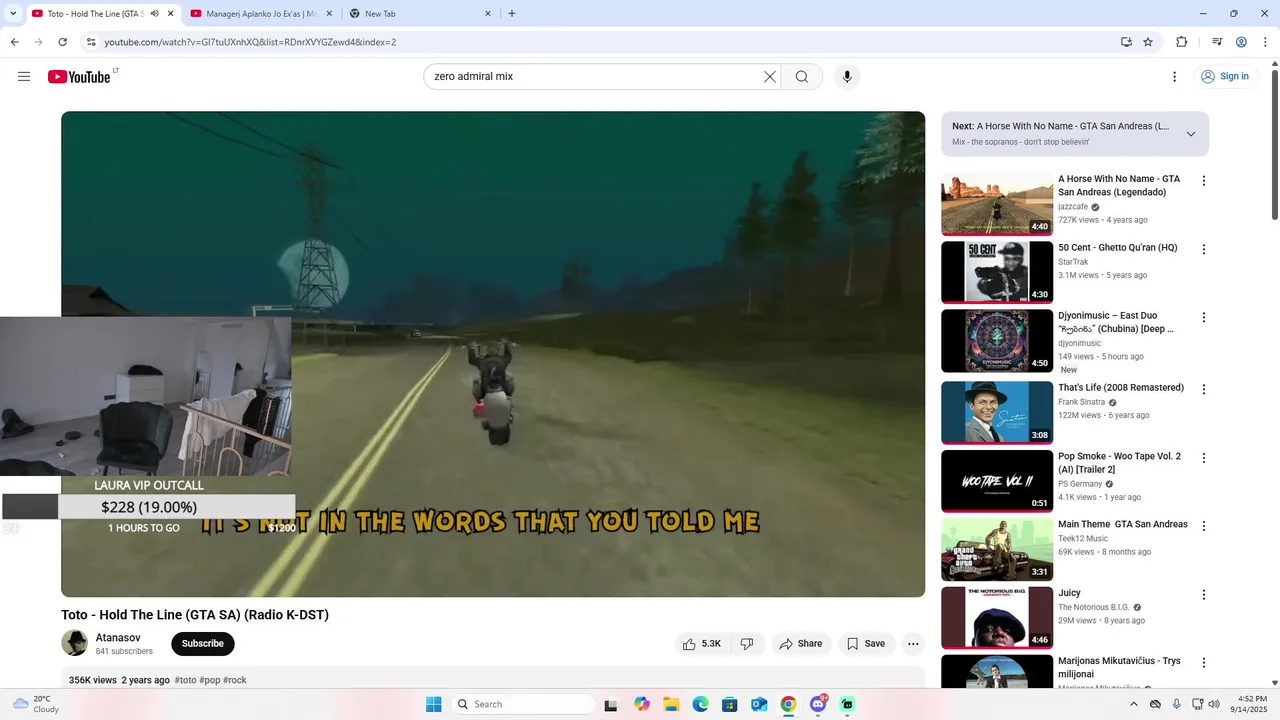Install app icon in address bar
Viewport: 1280px width, 720px height.
click(1126, 42)
